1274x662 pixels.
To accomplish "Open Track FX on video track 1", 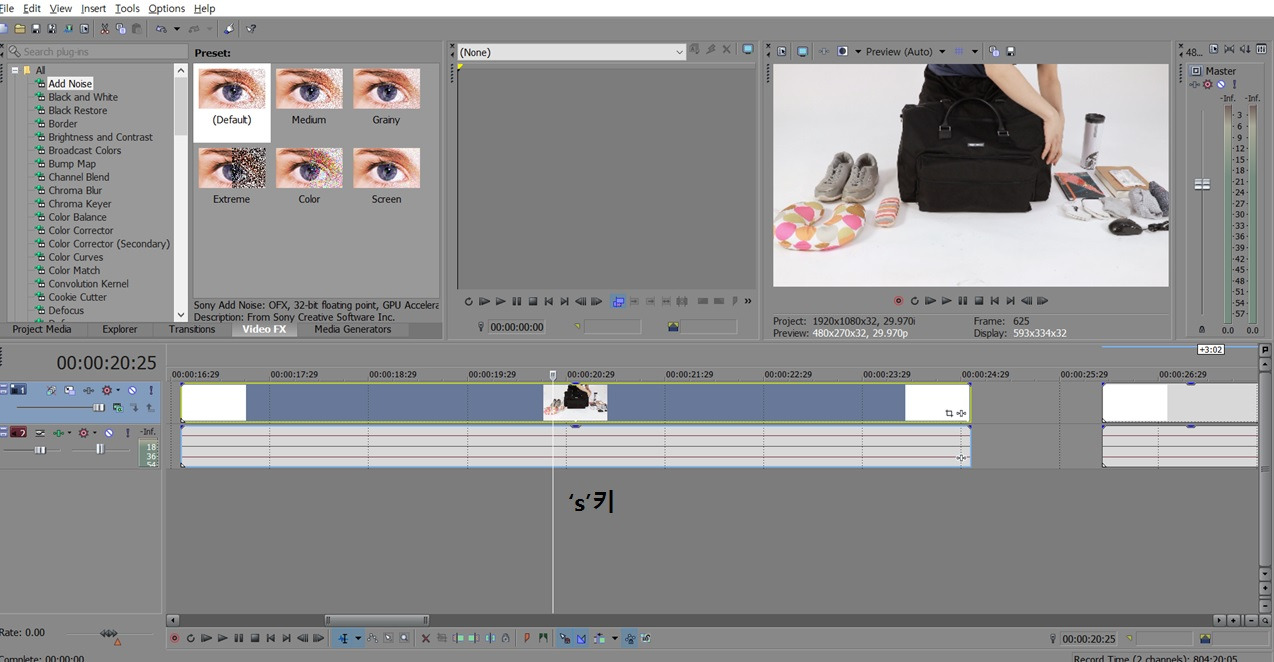I will [x=88, y=390].
